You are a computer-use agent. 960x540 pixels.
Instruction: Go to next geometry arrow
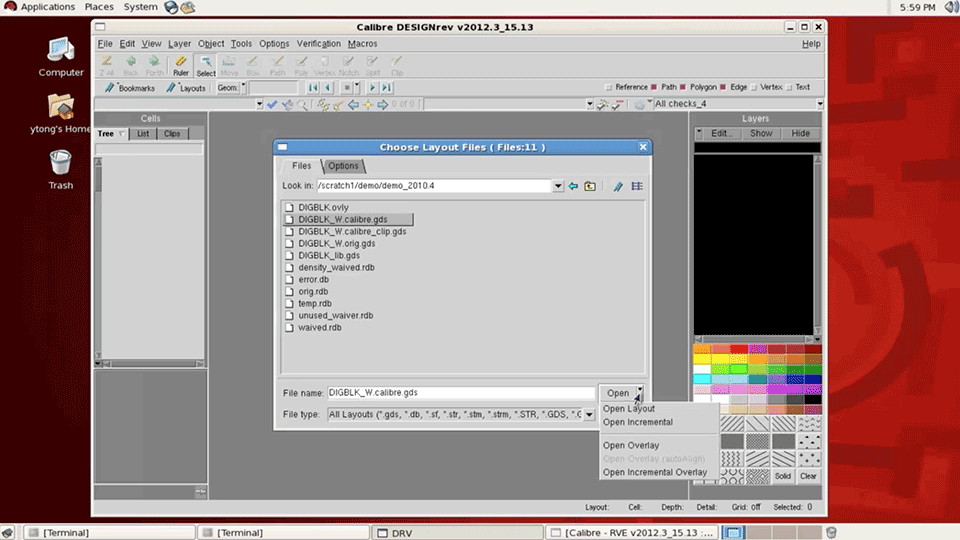372,88
